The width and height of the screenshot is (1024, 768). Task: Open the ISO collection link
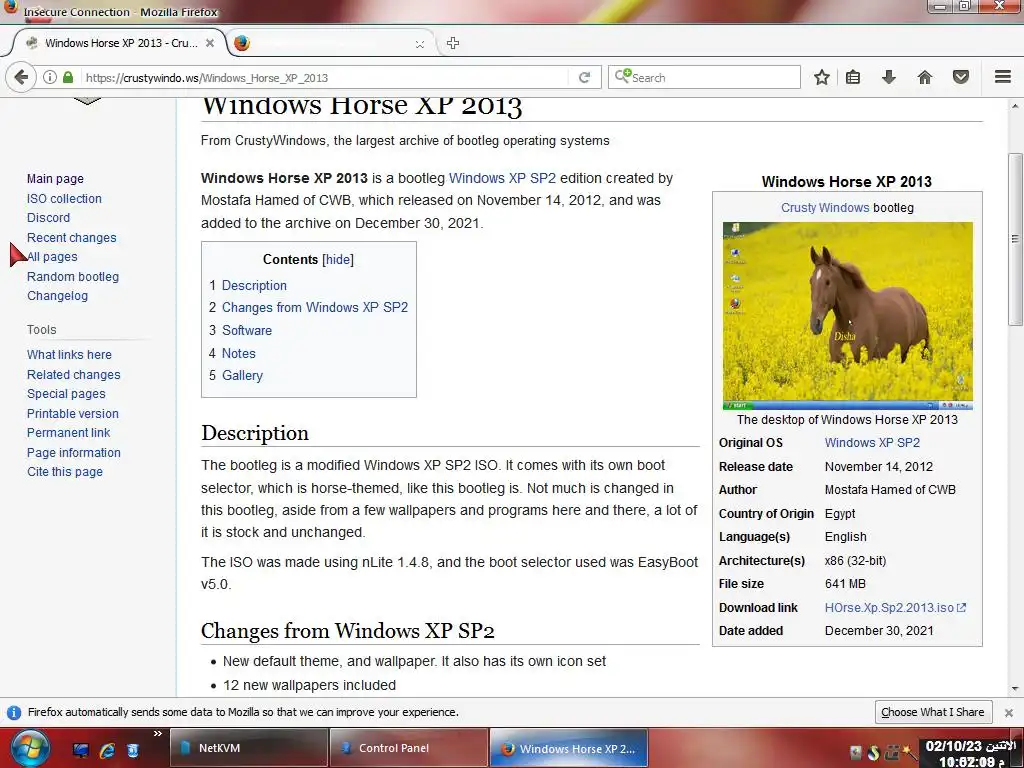(x=64, y=198)
